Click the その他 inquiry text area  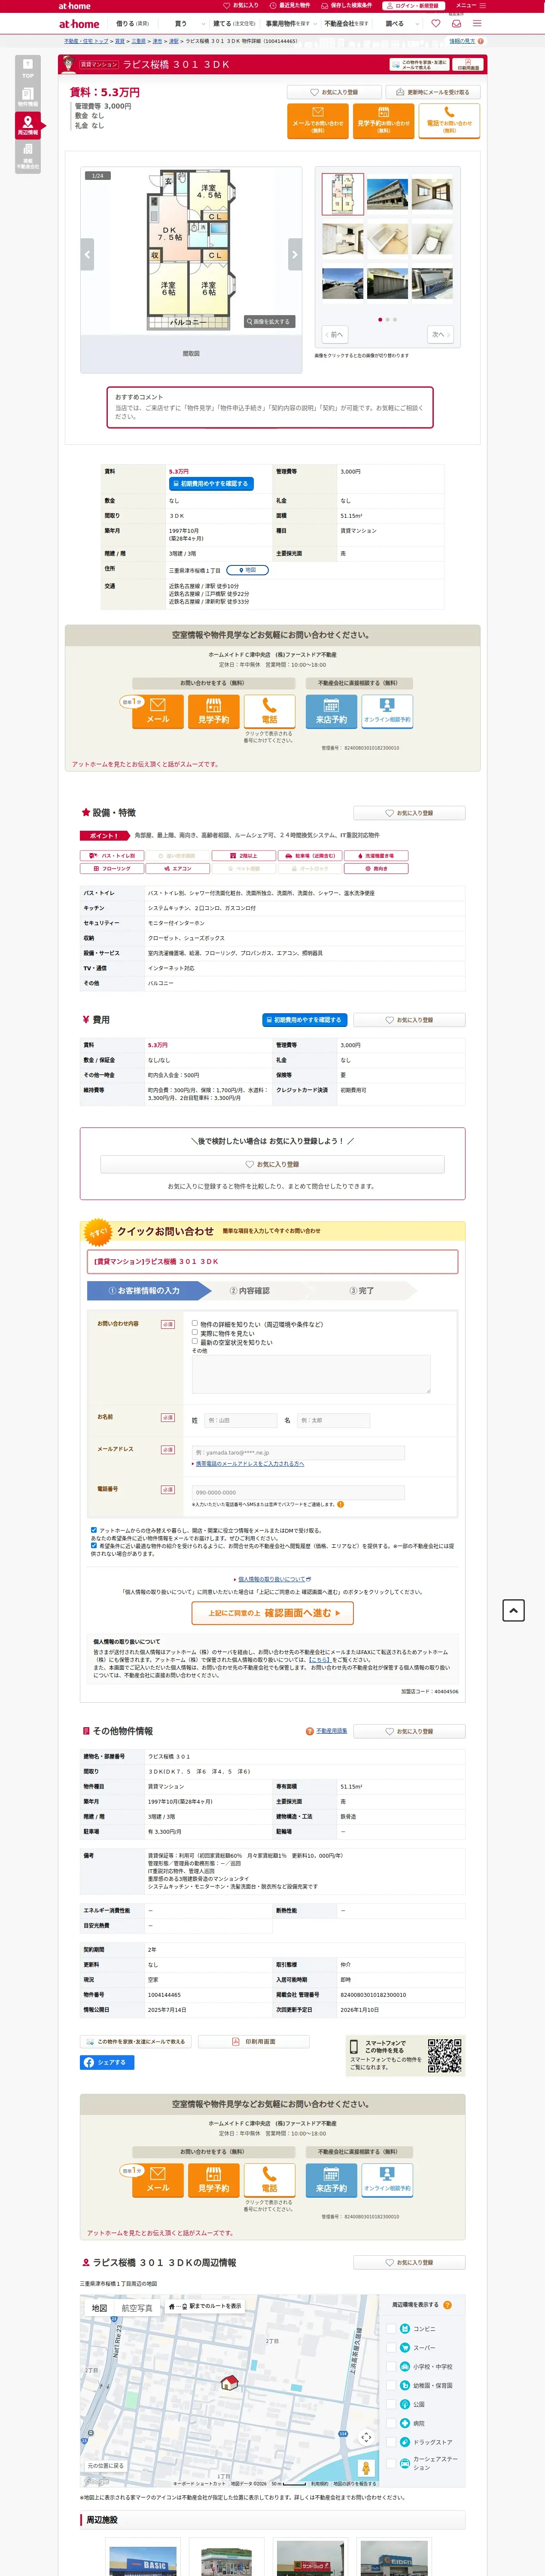pos(311,1374)
